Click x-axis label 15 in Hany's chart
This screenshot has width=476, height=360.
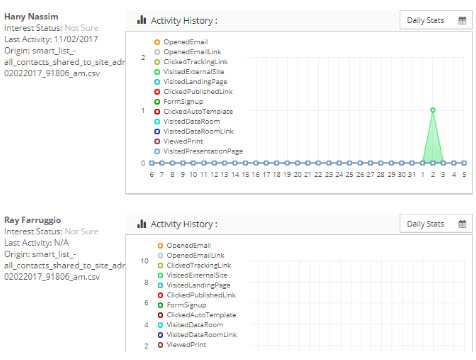click(245, 175)
